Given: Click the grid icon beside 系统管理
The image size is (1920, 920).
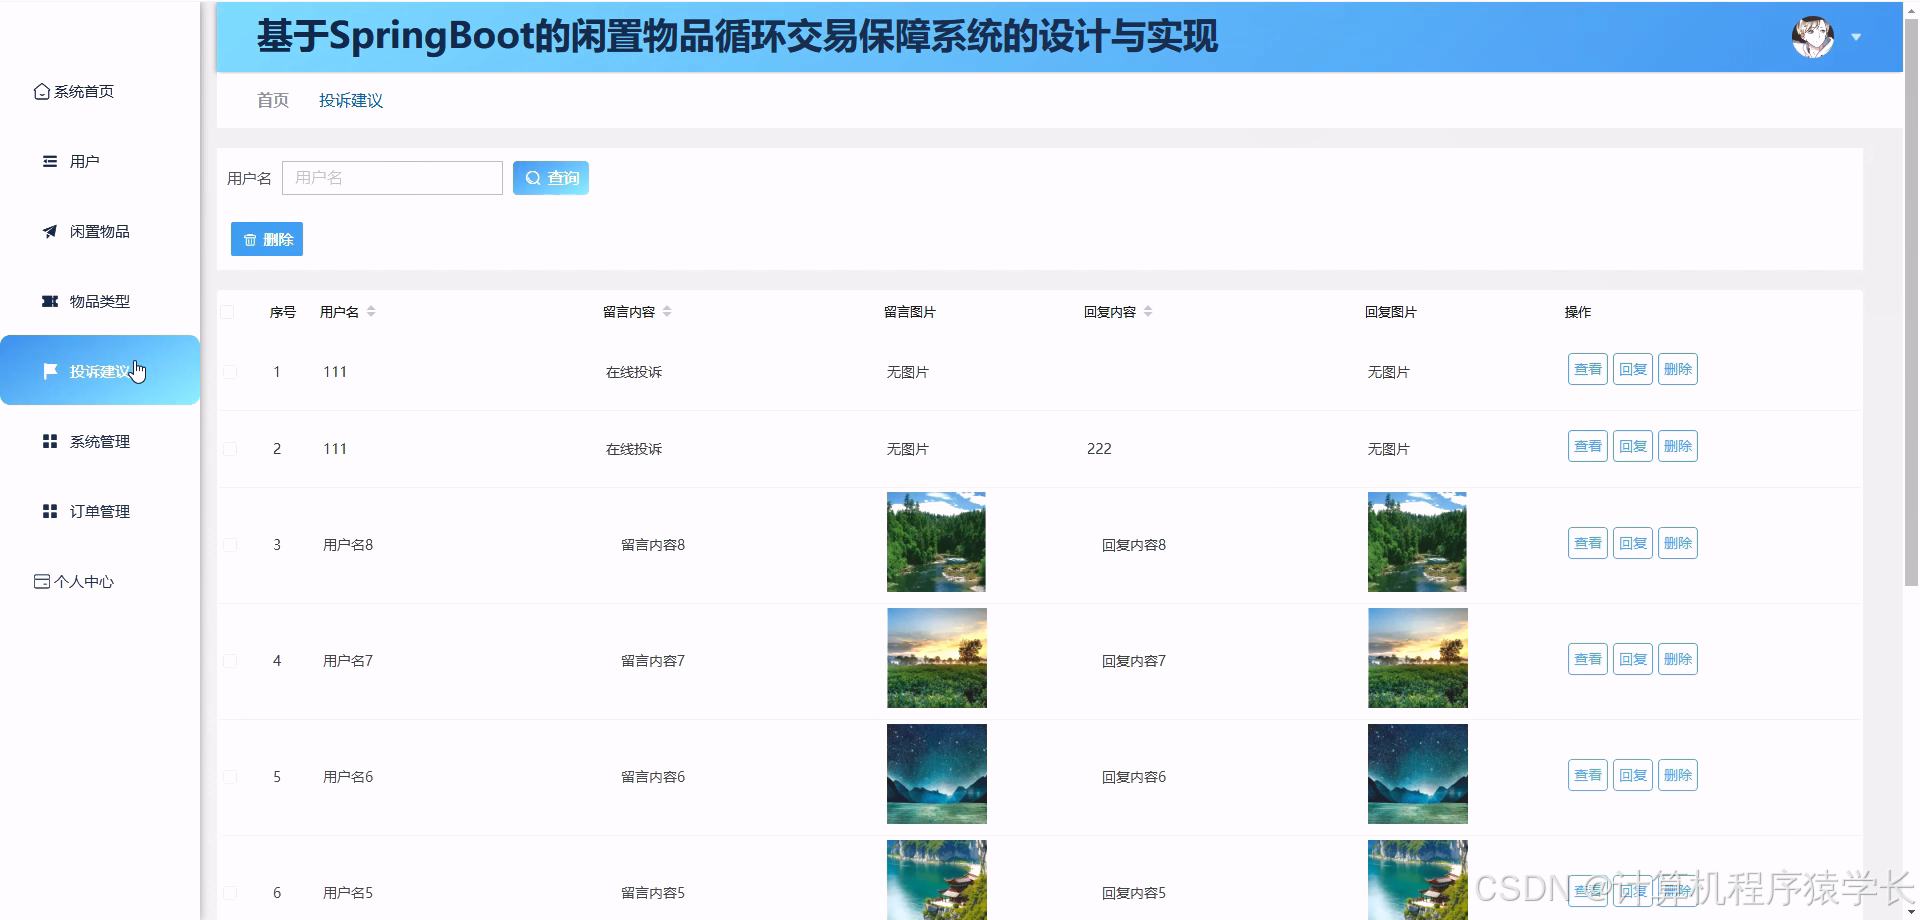Looking at the screenshot, I should point(50,441).
